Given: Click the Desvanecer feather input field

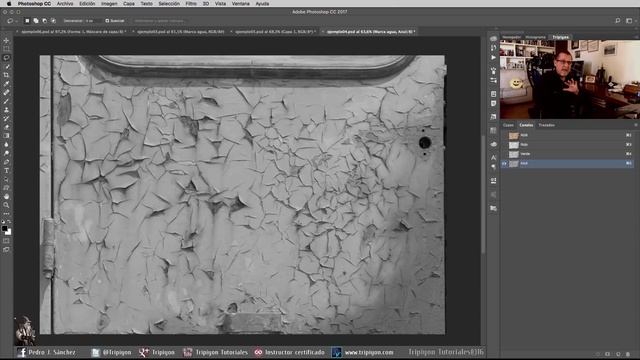Looking at the screenshot, I should [x=93, y=20].
